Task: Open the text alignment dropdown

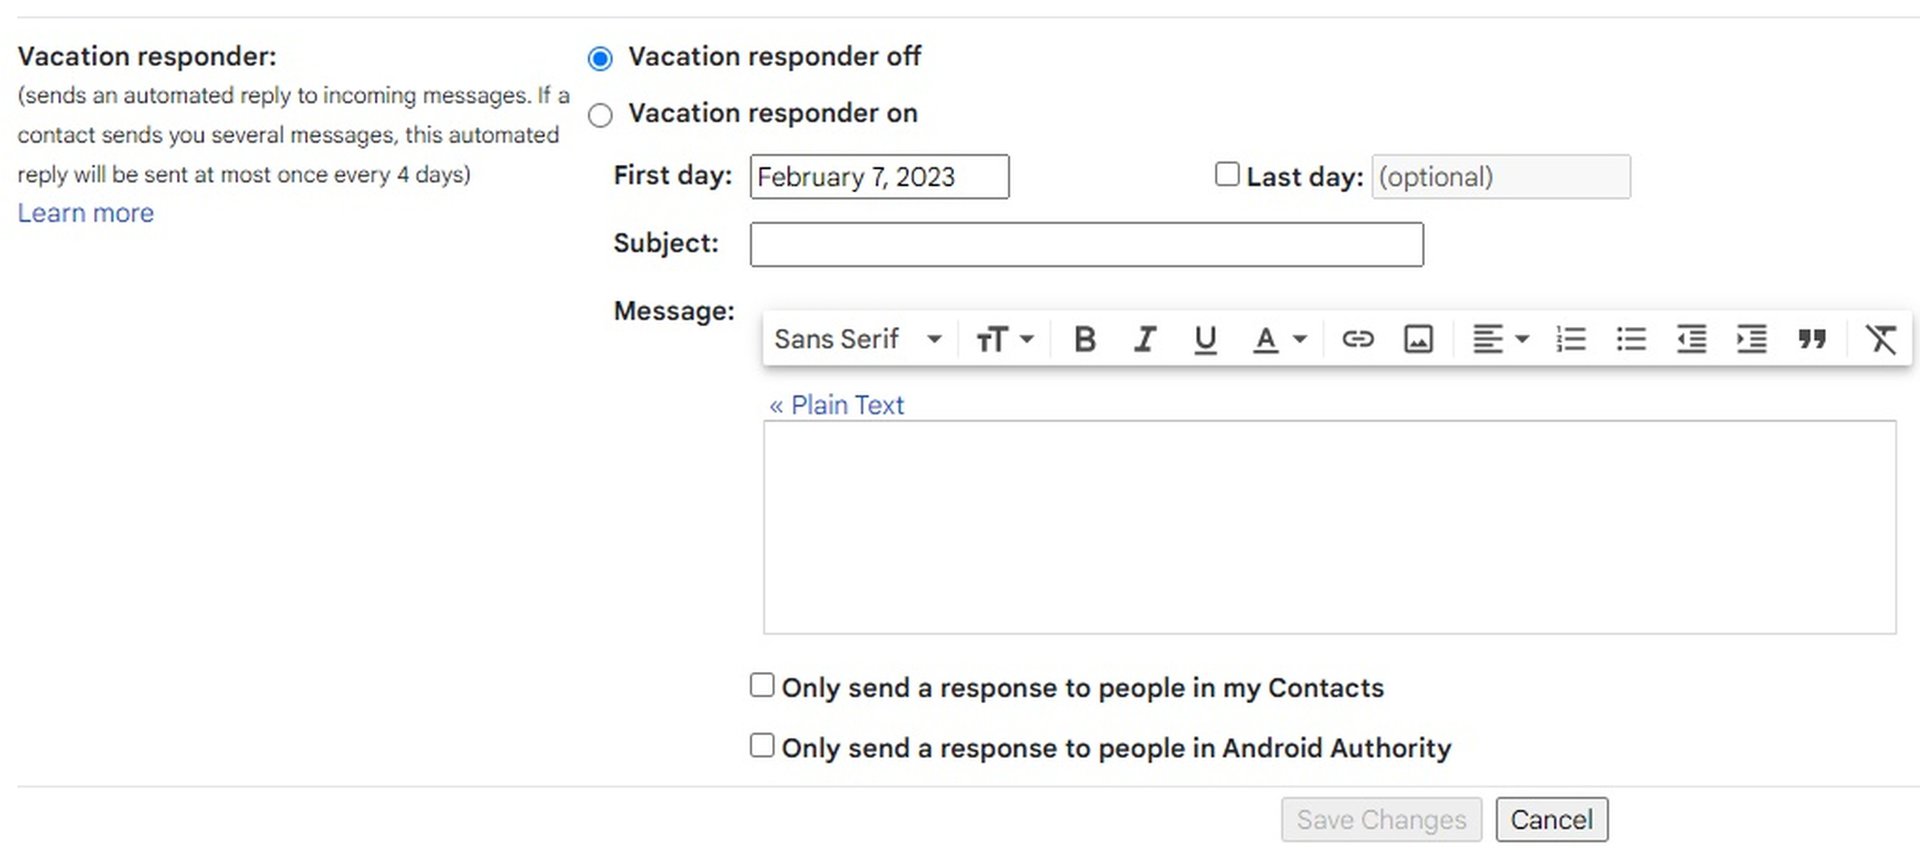Action: click(x=1500, y=340)
